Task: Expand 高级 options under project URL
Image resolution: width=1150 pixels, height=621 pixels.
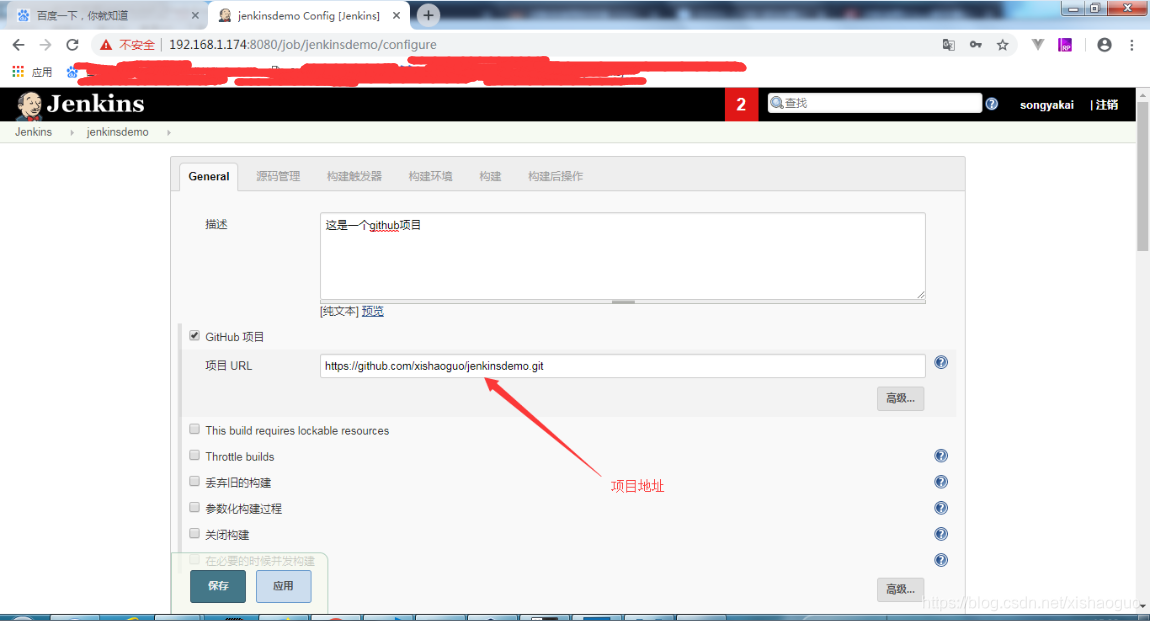Action: tap(901, 398)
